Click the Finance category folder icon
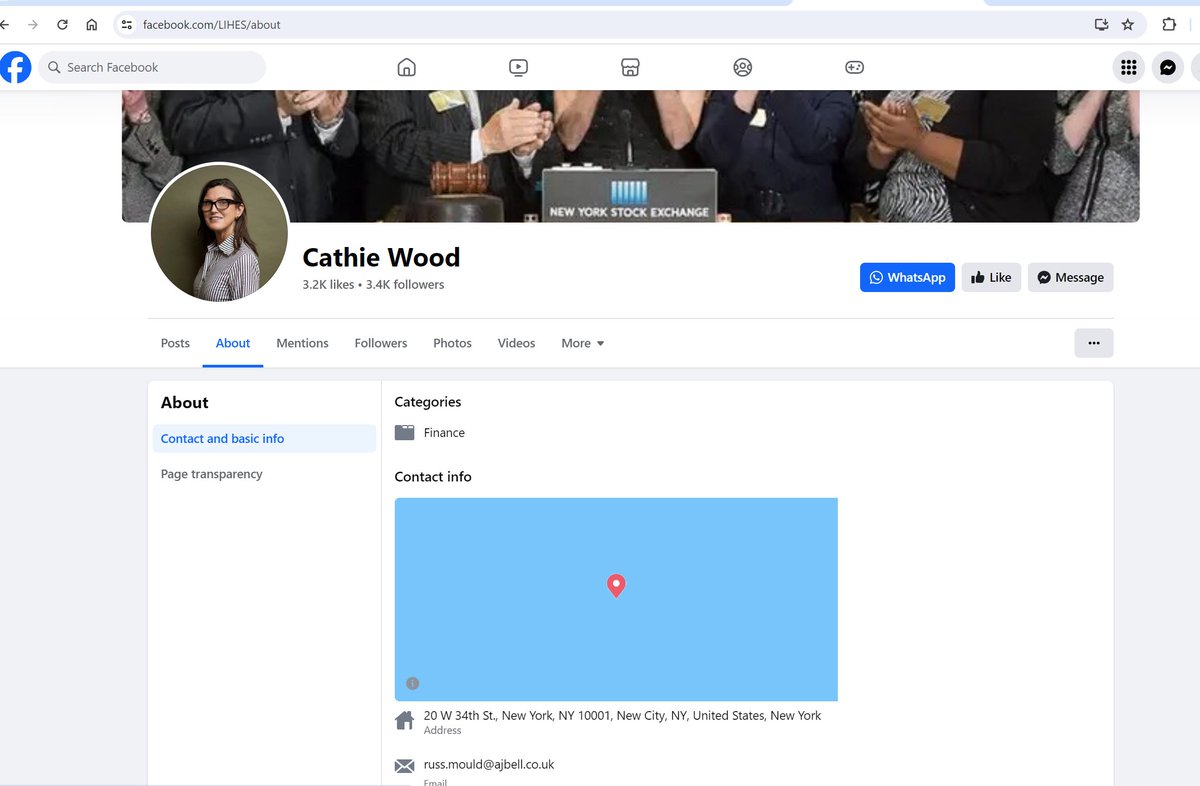Image resolution: width=1200 pixels, height=786 pixels. pyautogui.click(x=404, y=433)
